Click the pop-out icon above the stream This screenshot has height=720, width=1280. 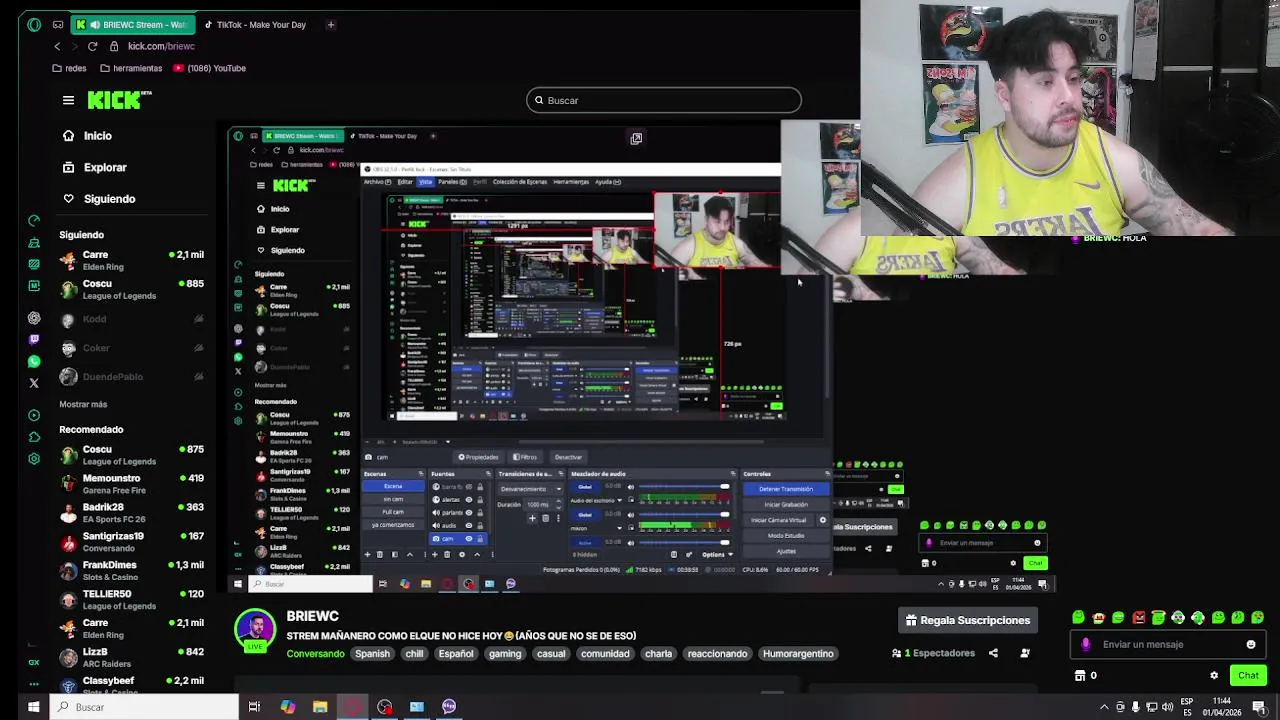click(636, 139)
